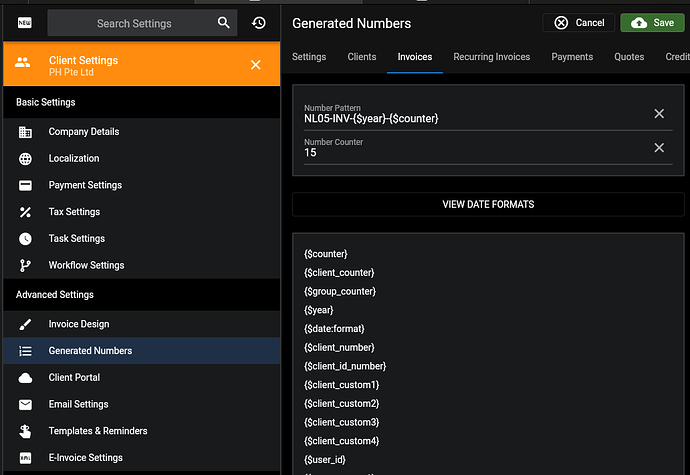Click the Templates & Reminders icon
The image size is (690, 475).
25,431
